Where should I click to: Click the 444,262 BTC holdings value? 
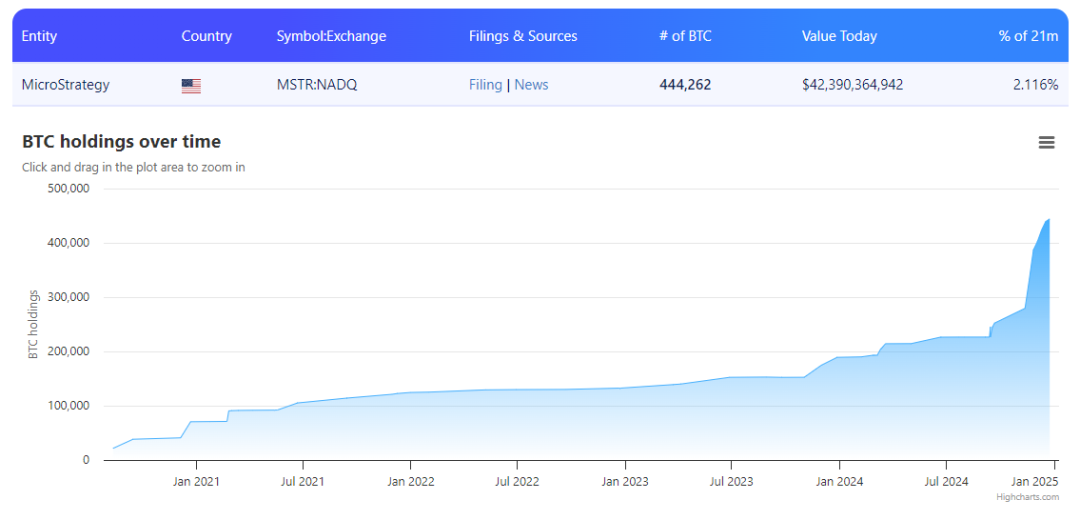coord(685,85)
